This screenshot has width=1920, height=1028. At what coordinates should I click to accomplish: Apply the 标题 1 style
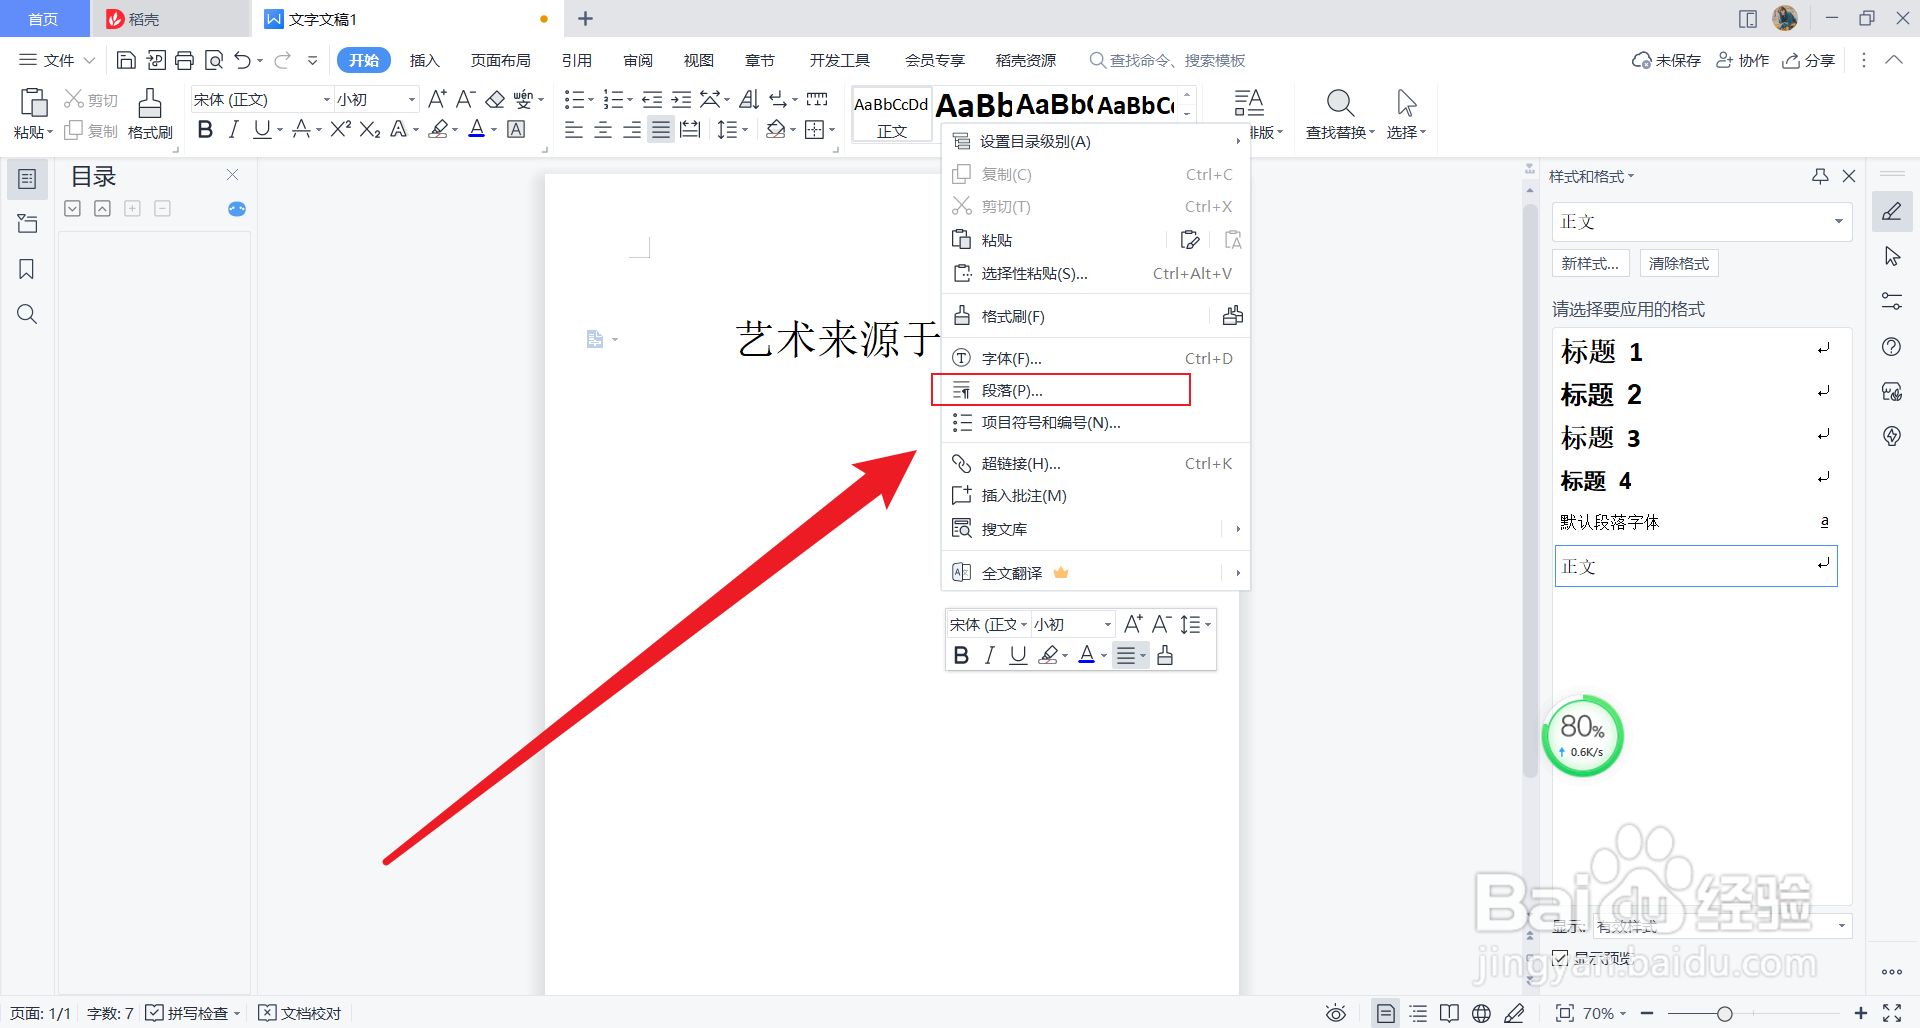pyautogui.click(x=1696, y=351)
